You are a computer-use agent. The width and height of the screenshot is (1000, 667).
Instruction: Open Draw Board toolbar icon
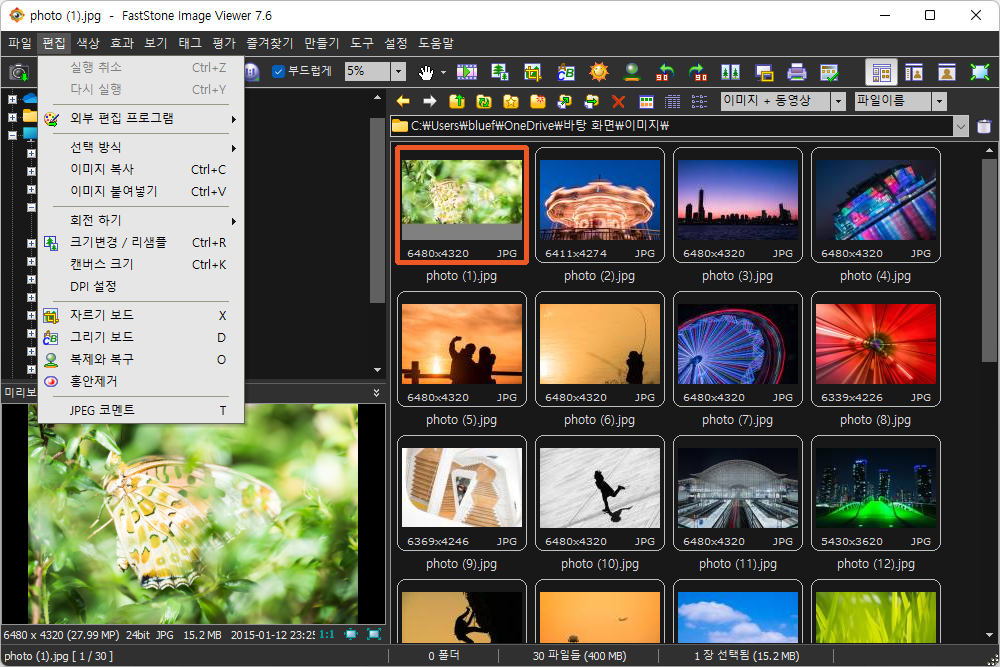[x=566, y=72]
